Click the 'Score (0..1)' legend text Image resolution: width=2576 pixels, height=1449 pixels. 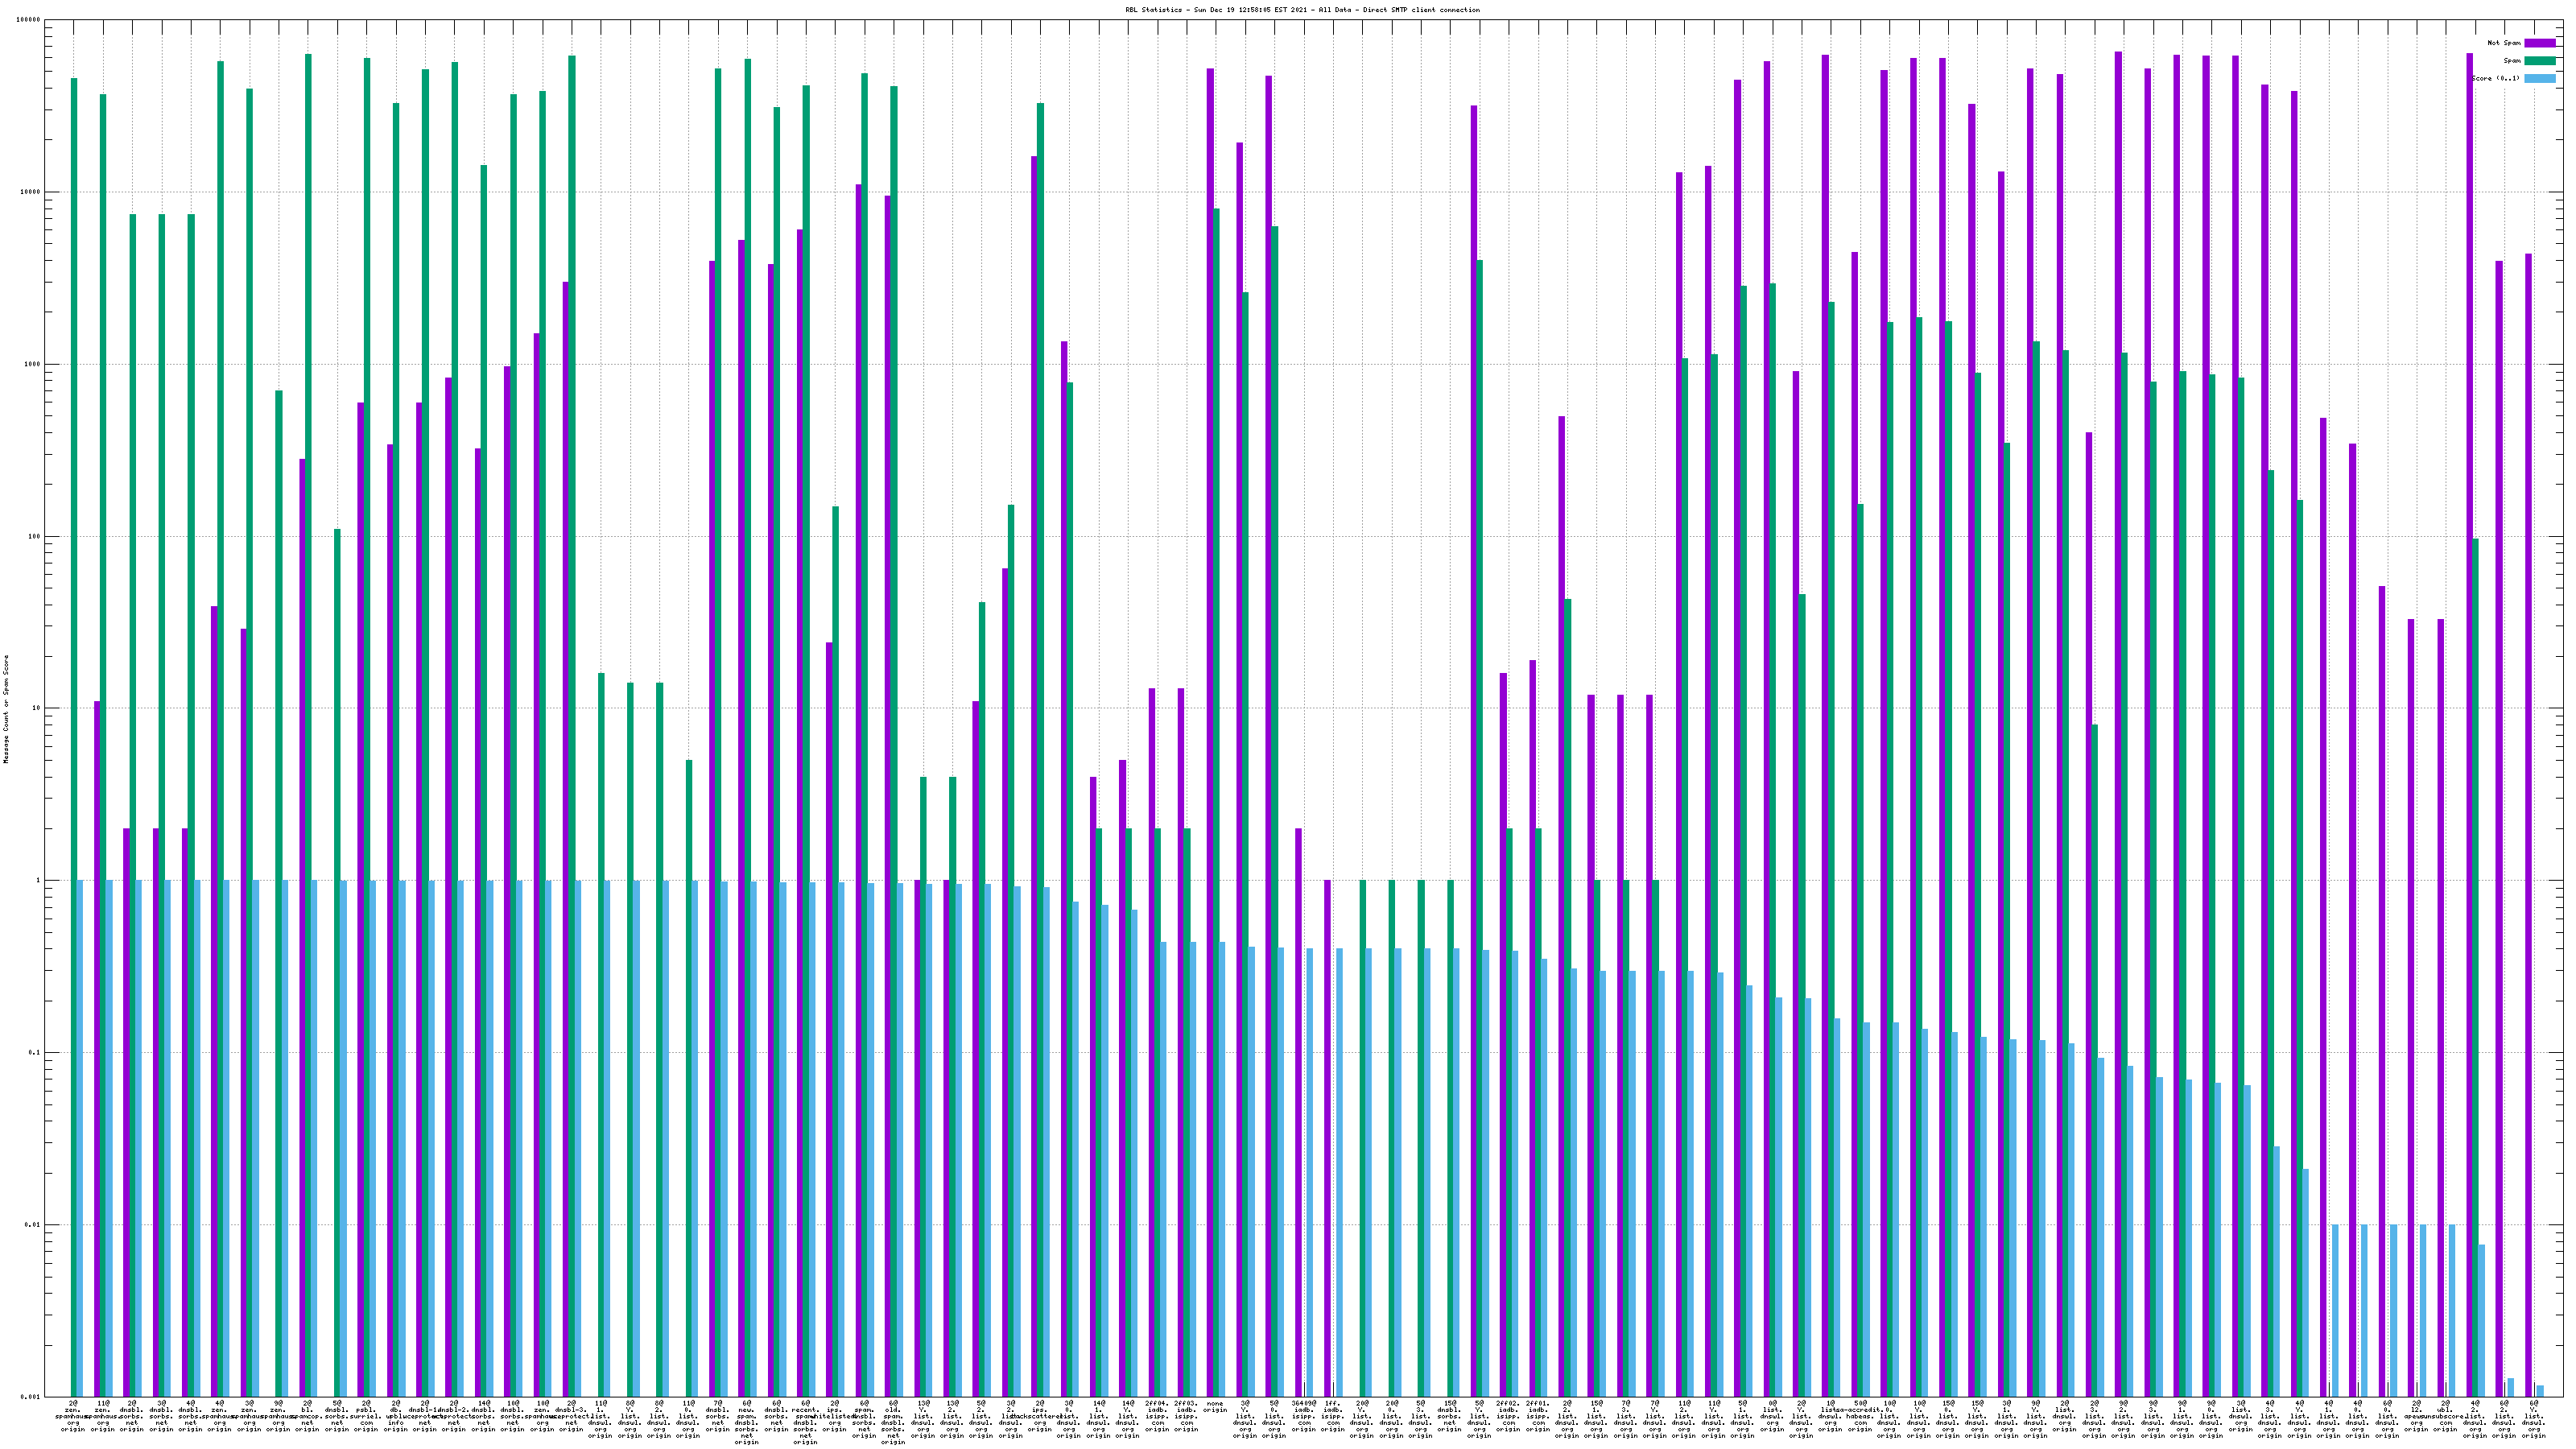pos(2495,78)
